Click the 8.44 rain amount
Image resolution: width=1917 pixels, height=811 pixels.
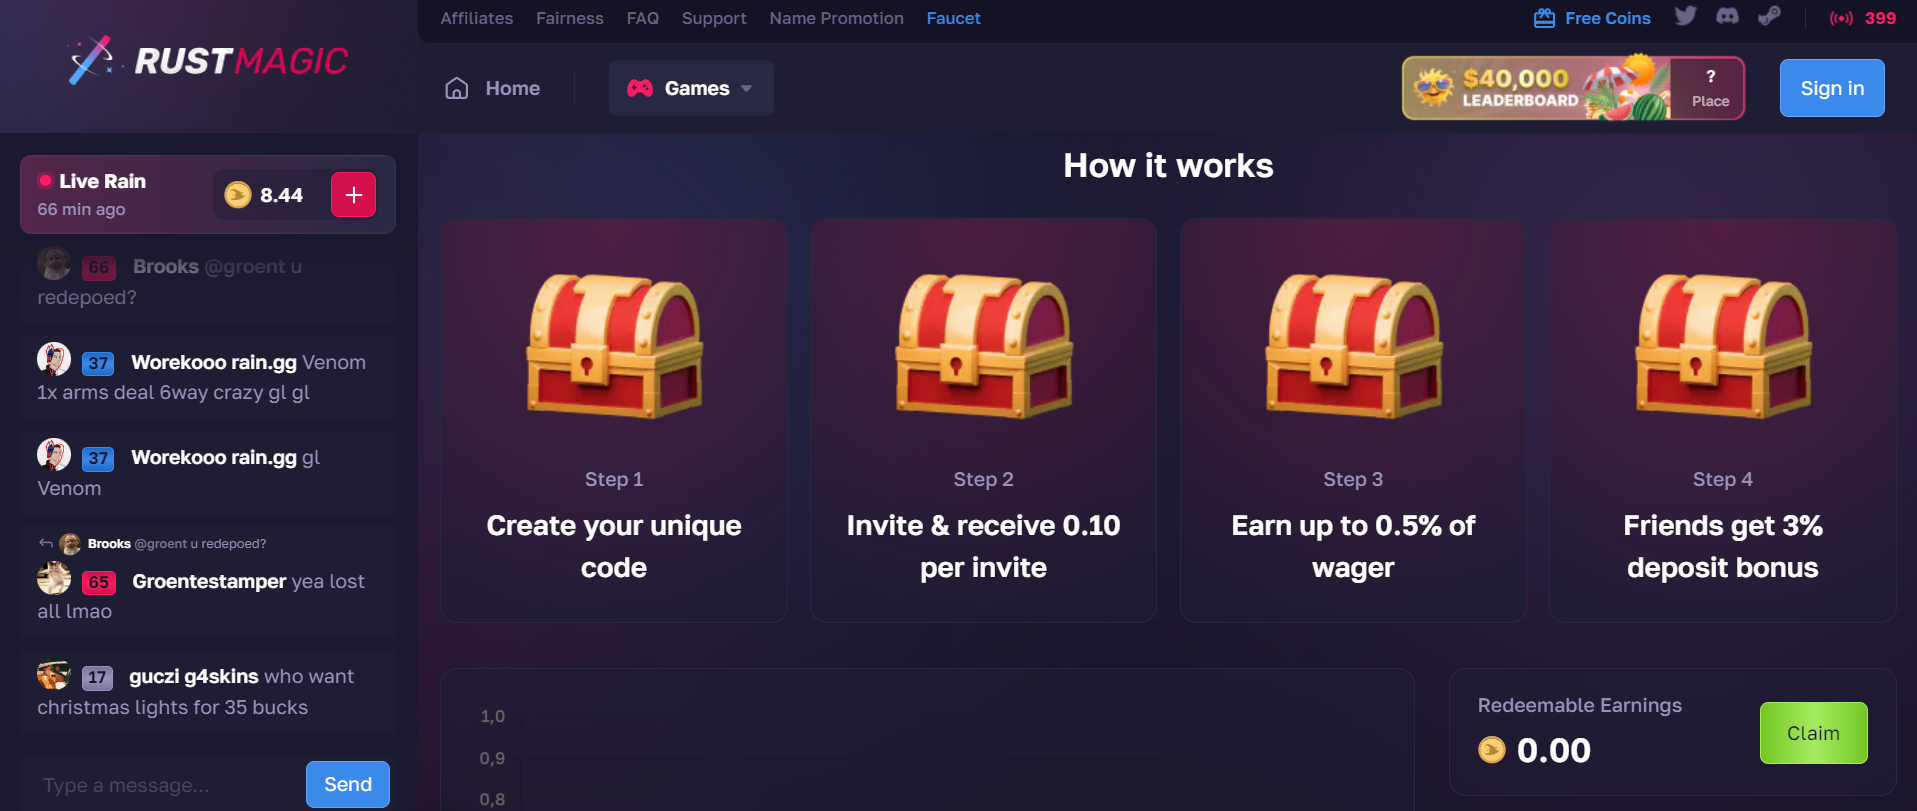[x=281, y=195]
